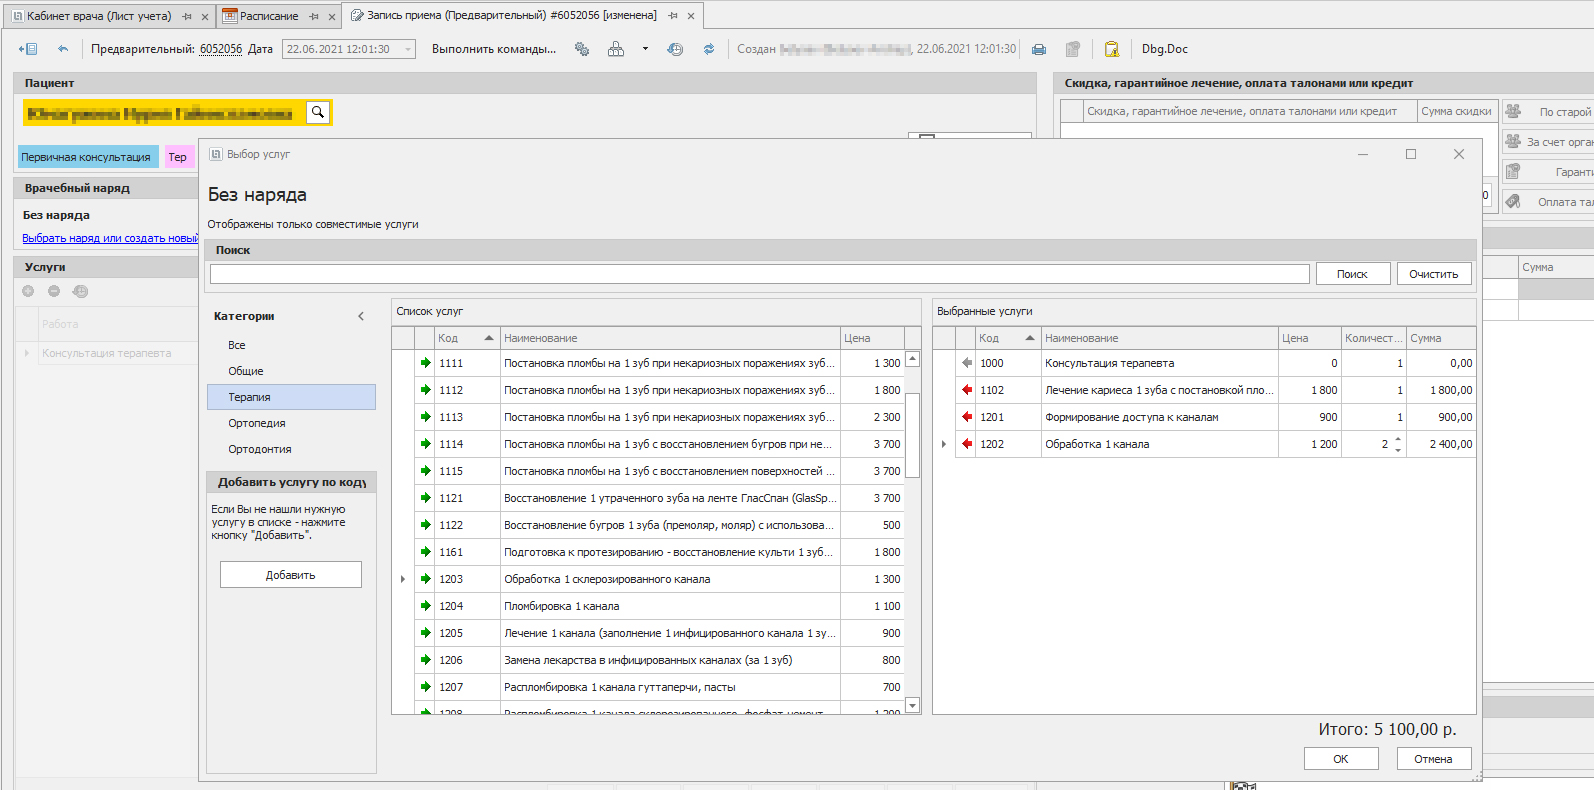Select the Ортодонтия category

tap(260, 449)
